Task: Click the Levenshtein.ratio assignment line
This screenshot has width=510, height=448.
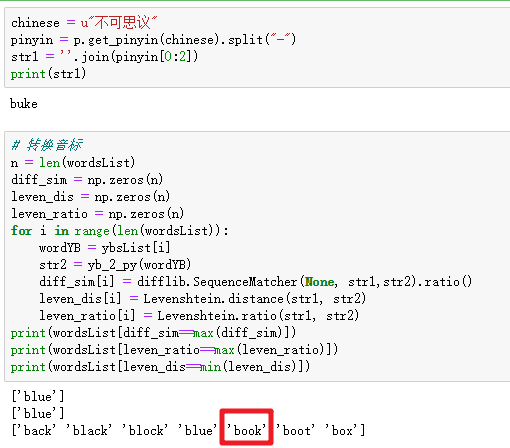Action: pyautogui.click(x=199, y=316)
